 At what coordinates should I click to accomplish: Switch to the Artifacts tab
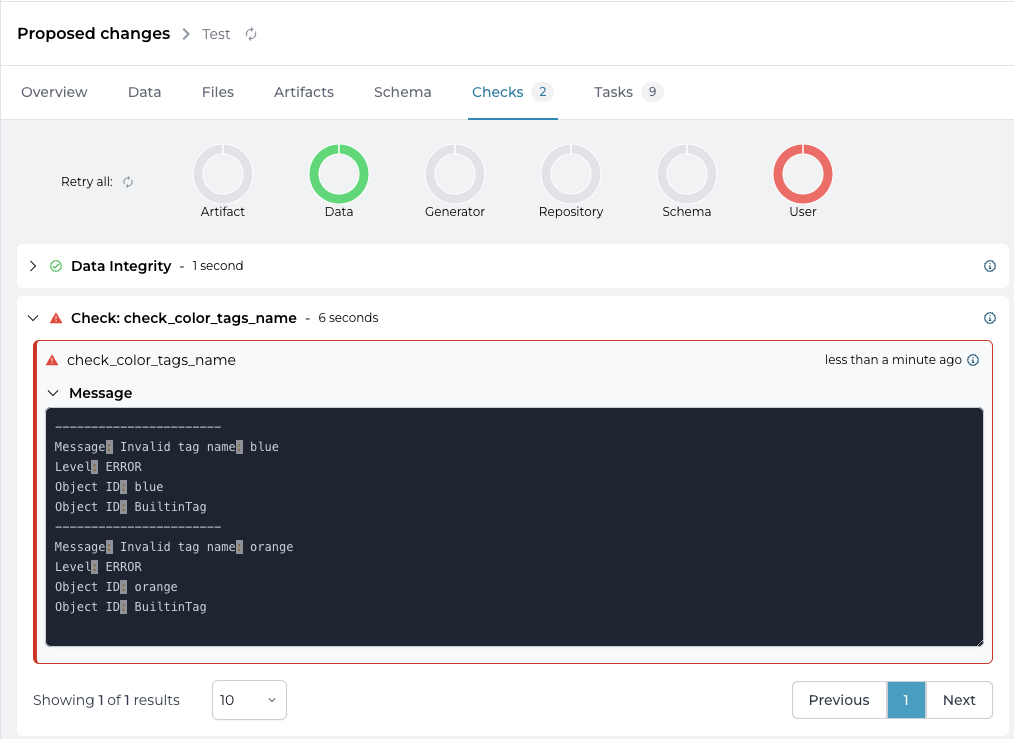(304, 92)
